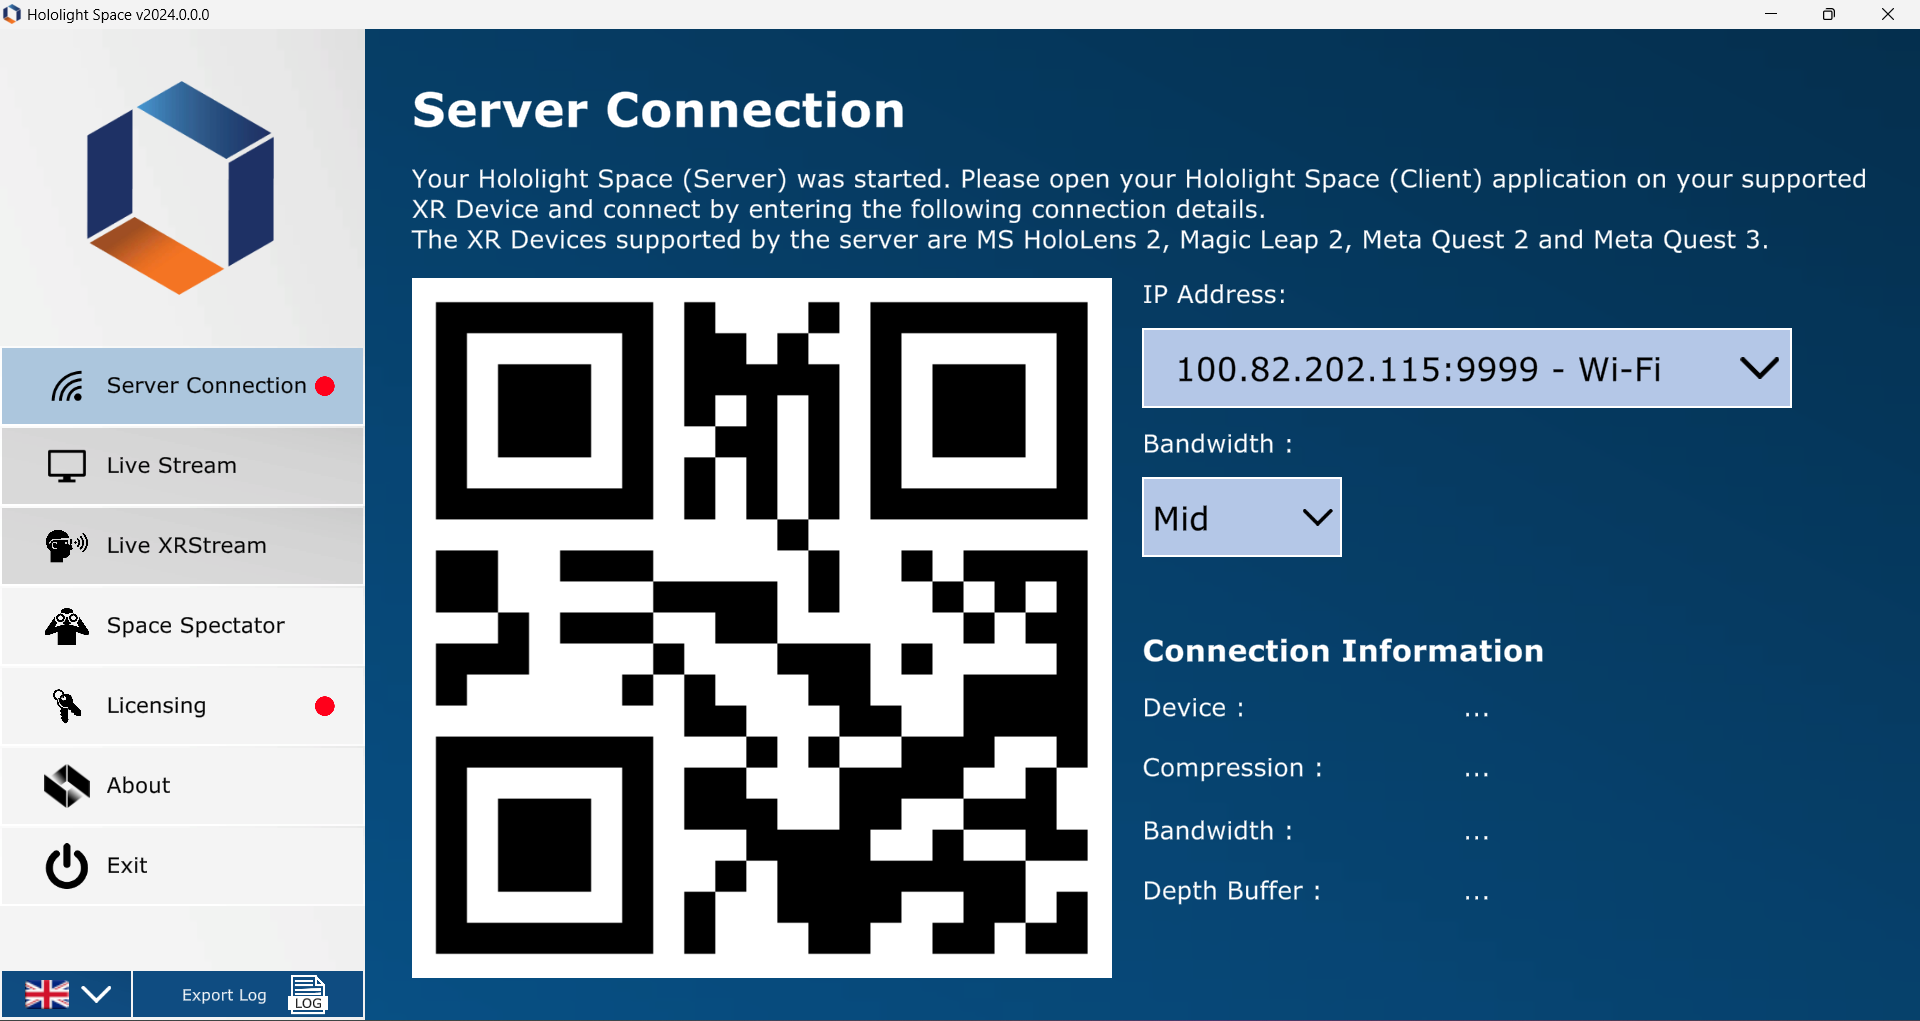Click the LOG file icon
Screen dimensions: 1920x1021
point(308,995)
